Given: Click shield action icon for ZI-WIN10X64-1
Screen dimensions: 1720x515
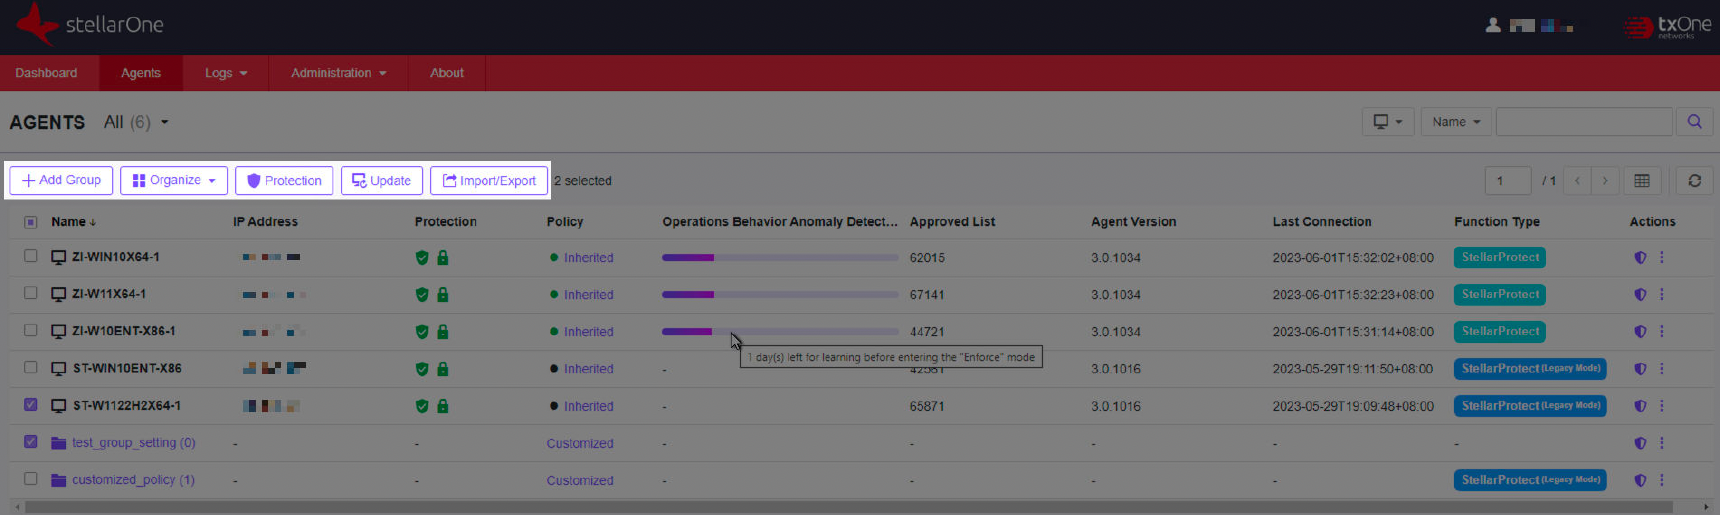Looking at the screenshot, I should 1640,258.
